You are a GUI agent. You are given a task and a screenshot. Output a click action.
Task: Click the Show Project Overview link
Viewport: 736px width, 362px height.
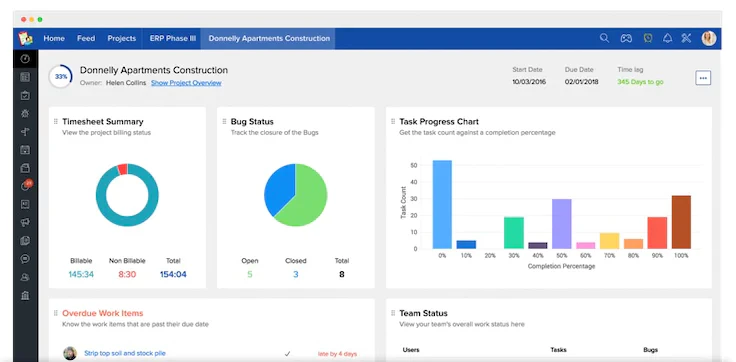point(186,83)
